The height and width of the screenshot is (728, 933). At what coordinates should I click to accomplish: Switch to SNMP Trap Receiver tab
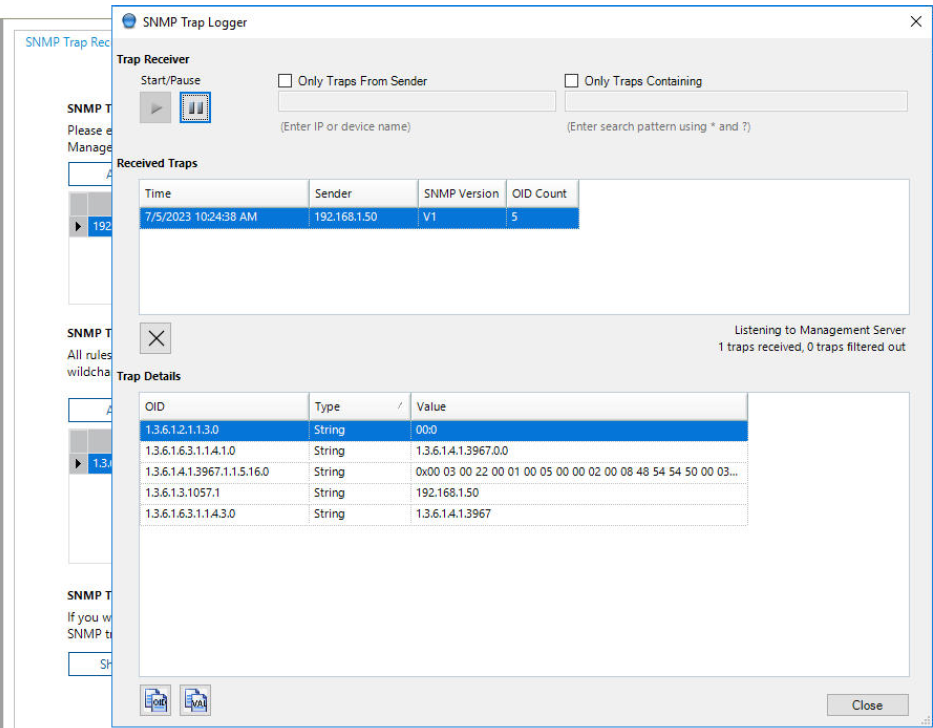68,43
